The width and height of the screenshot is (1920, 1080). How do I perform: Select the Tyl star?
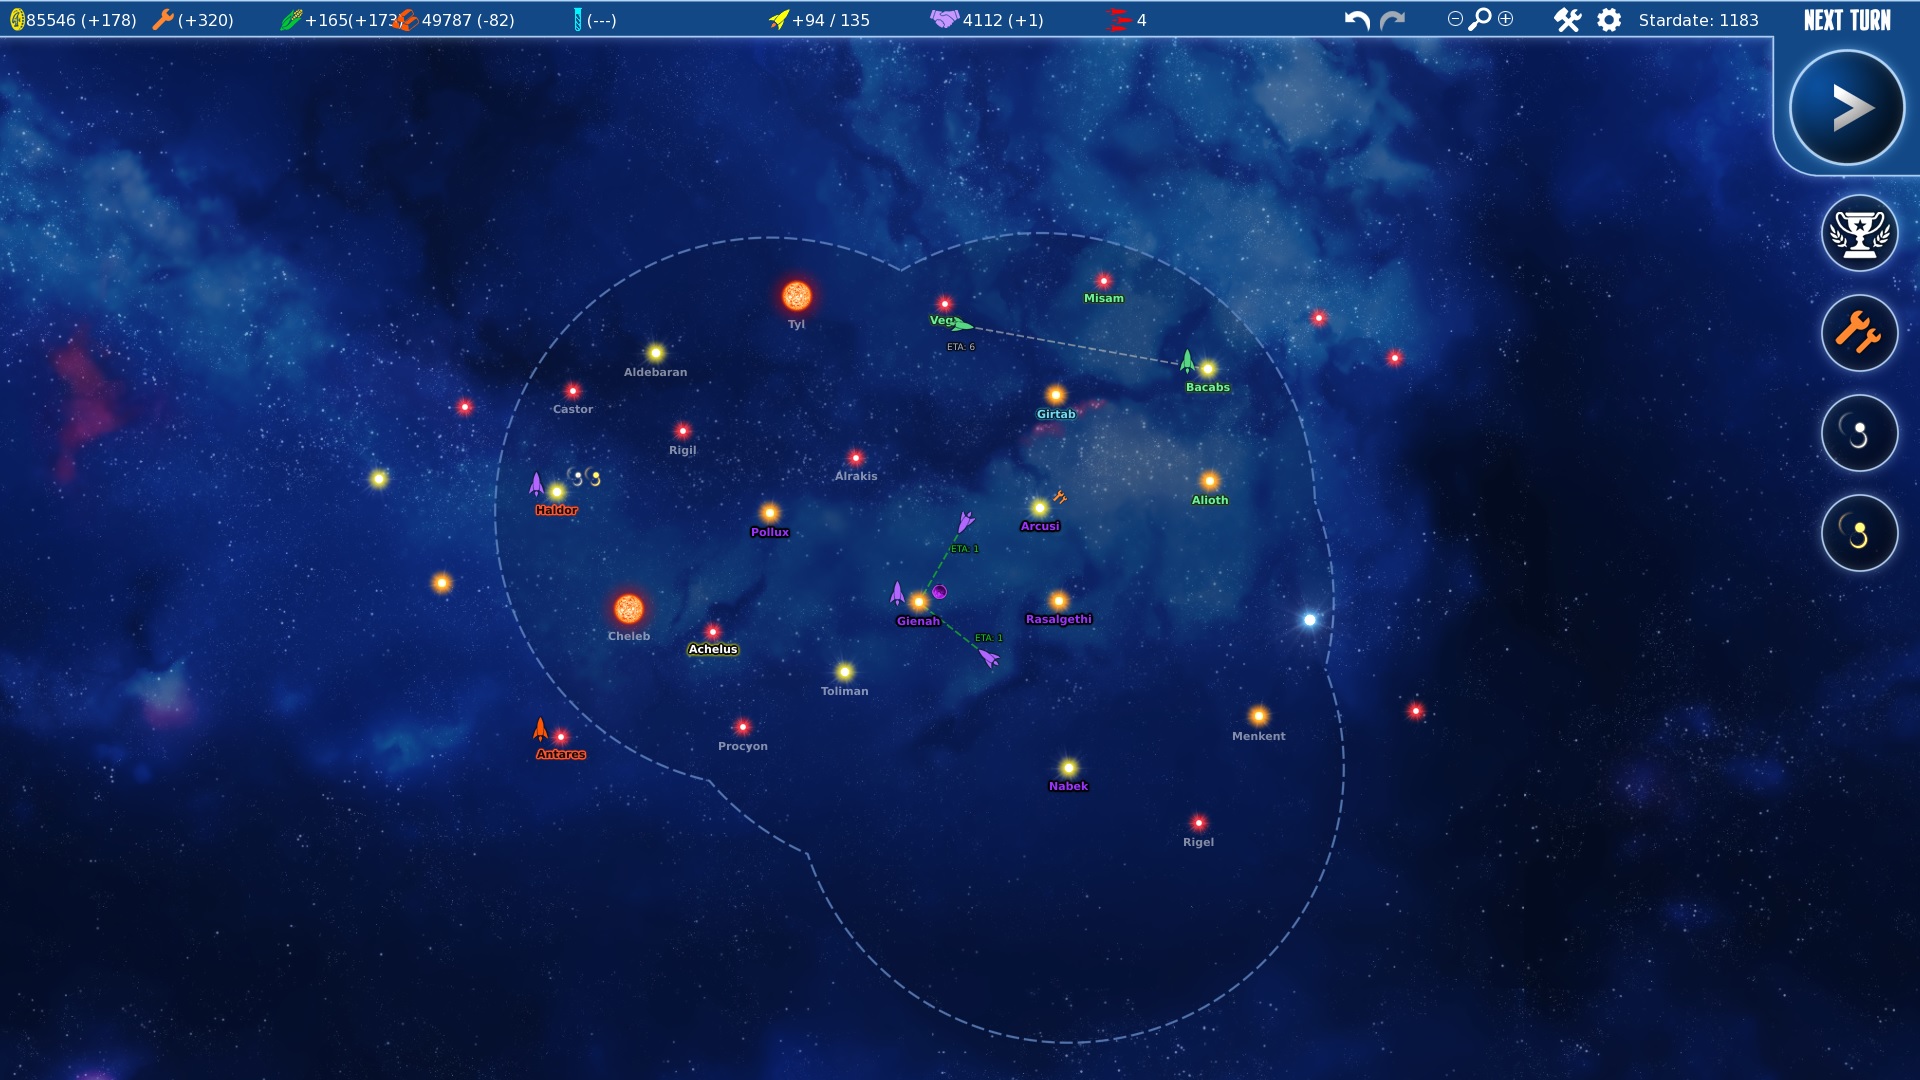[796, 296]
